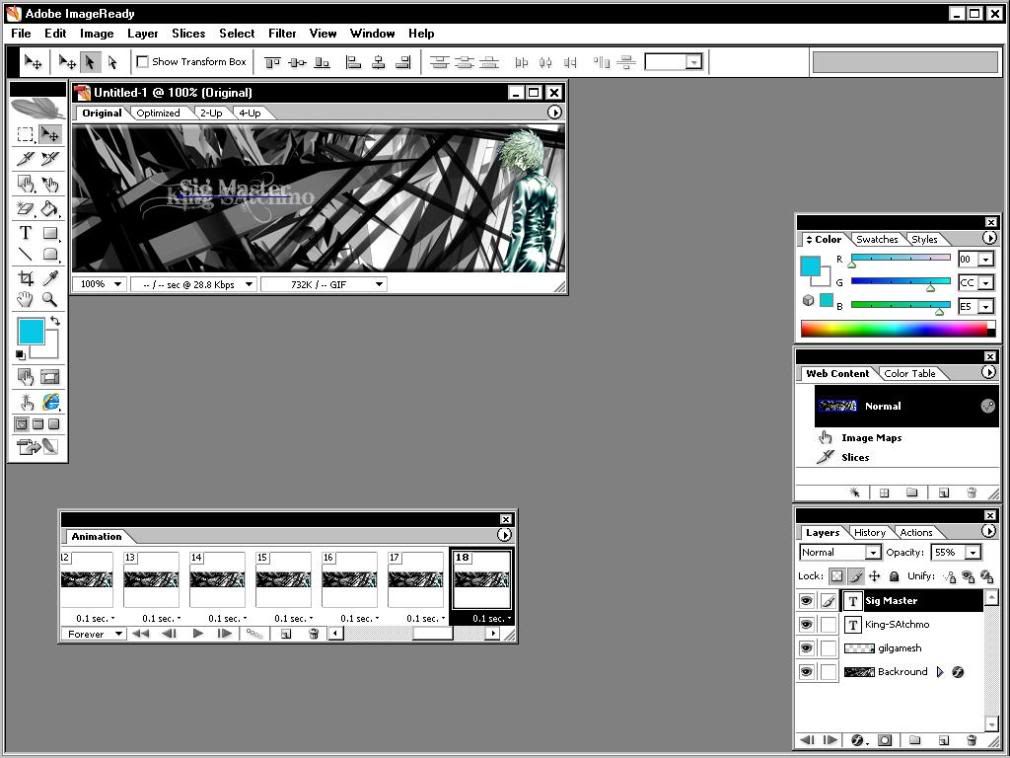Toggle lock transparent pixels
Screen dimensions: 1010x758
[x=836, y=576]
